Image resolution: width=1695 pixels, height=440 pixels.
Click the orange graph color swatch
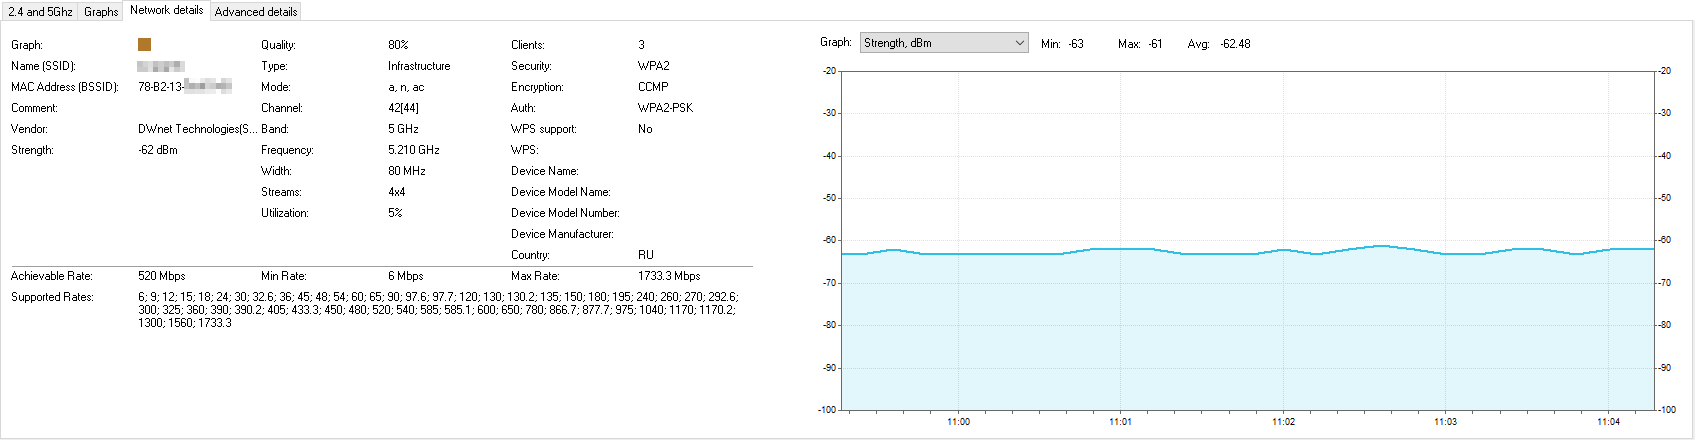coord(144,44)
